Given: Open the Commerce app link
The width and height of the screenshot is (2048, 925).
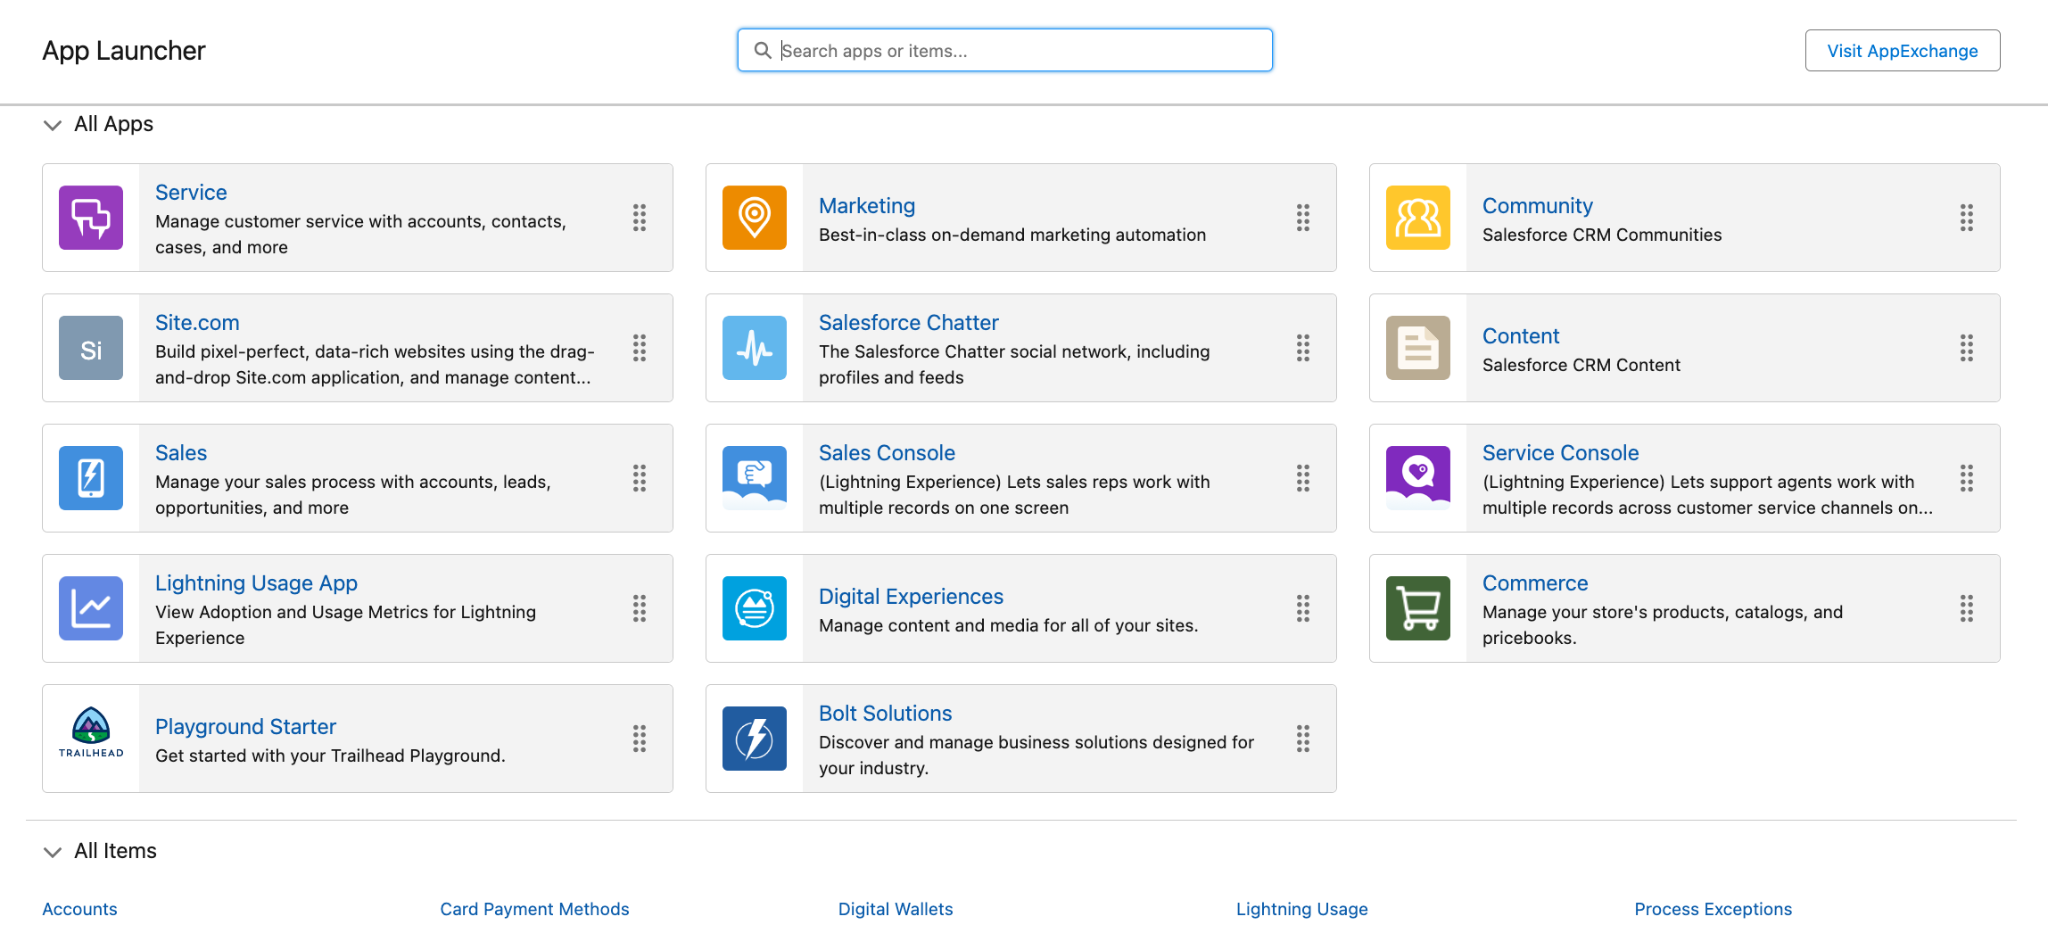Looking at the screenshot, I should coord(1535,583).
